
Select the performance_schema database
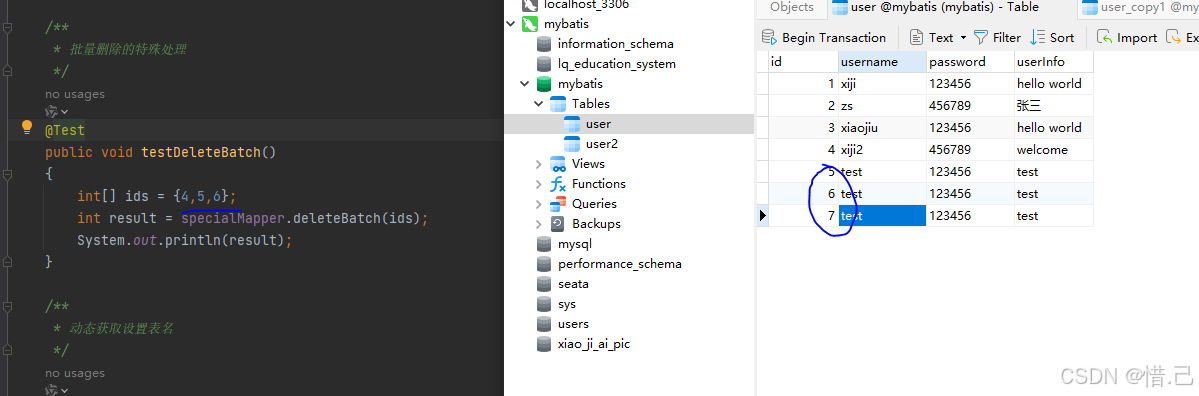click(x=619, y=264)
